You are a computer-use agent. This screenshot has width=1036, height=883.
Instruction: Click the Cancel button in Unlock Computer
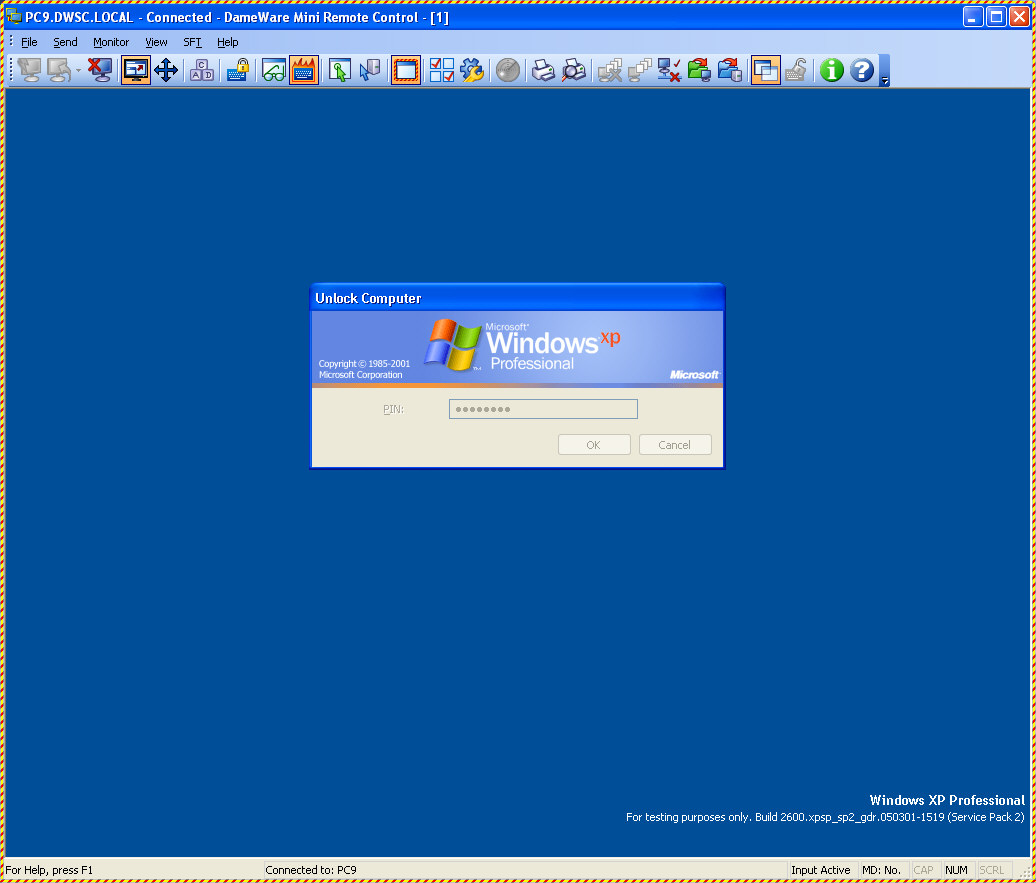click(675, 445)
